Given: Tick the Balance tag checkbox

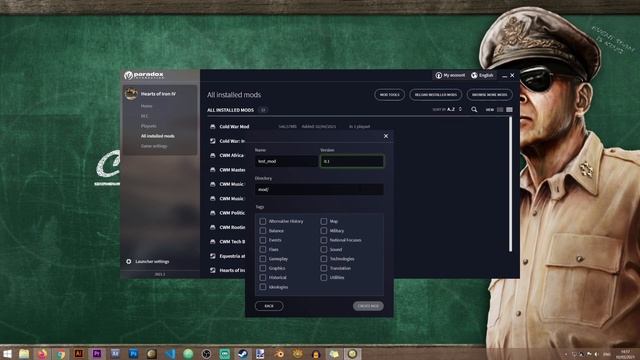Looking at the screenshot, I should click(262, 231).
